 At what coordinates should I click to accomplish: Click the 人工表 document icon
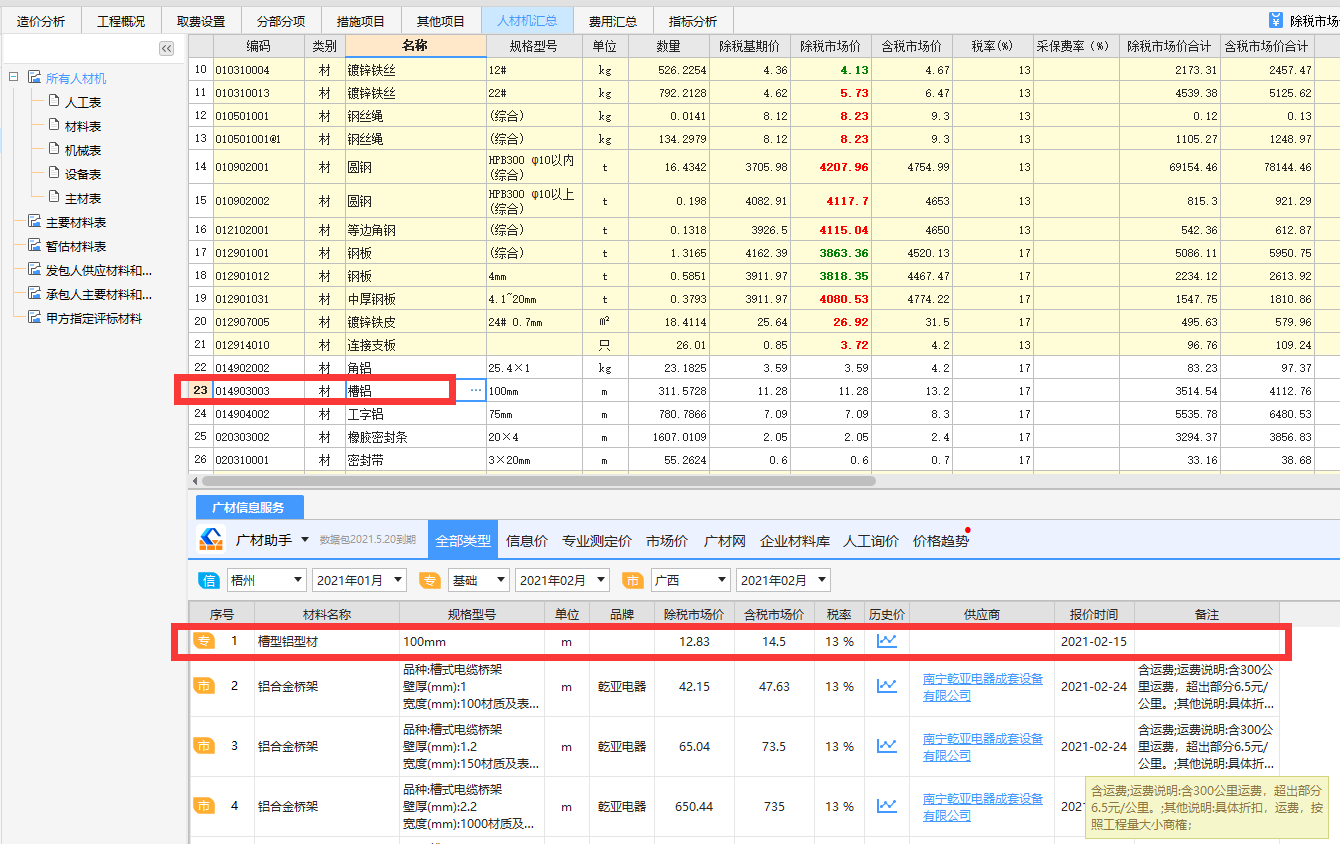54,101
